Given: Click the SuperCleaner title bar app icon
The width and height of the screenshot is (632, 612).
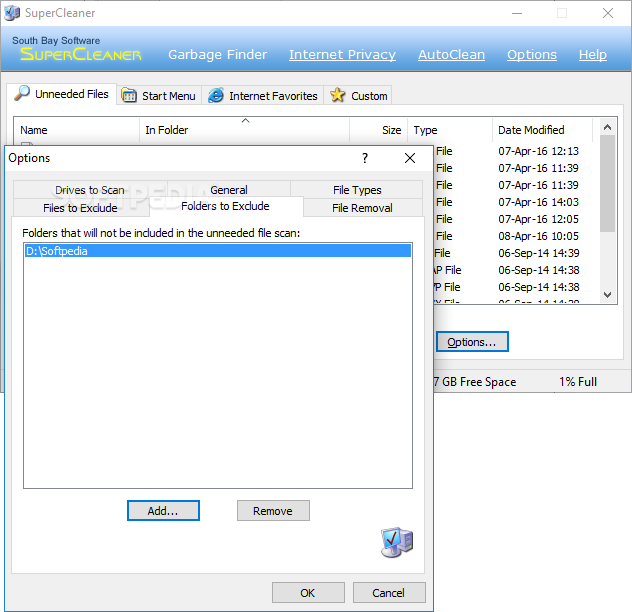Looking at the screenshot, I should pos(12,13).
